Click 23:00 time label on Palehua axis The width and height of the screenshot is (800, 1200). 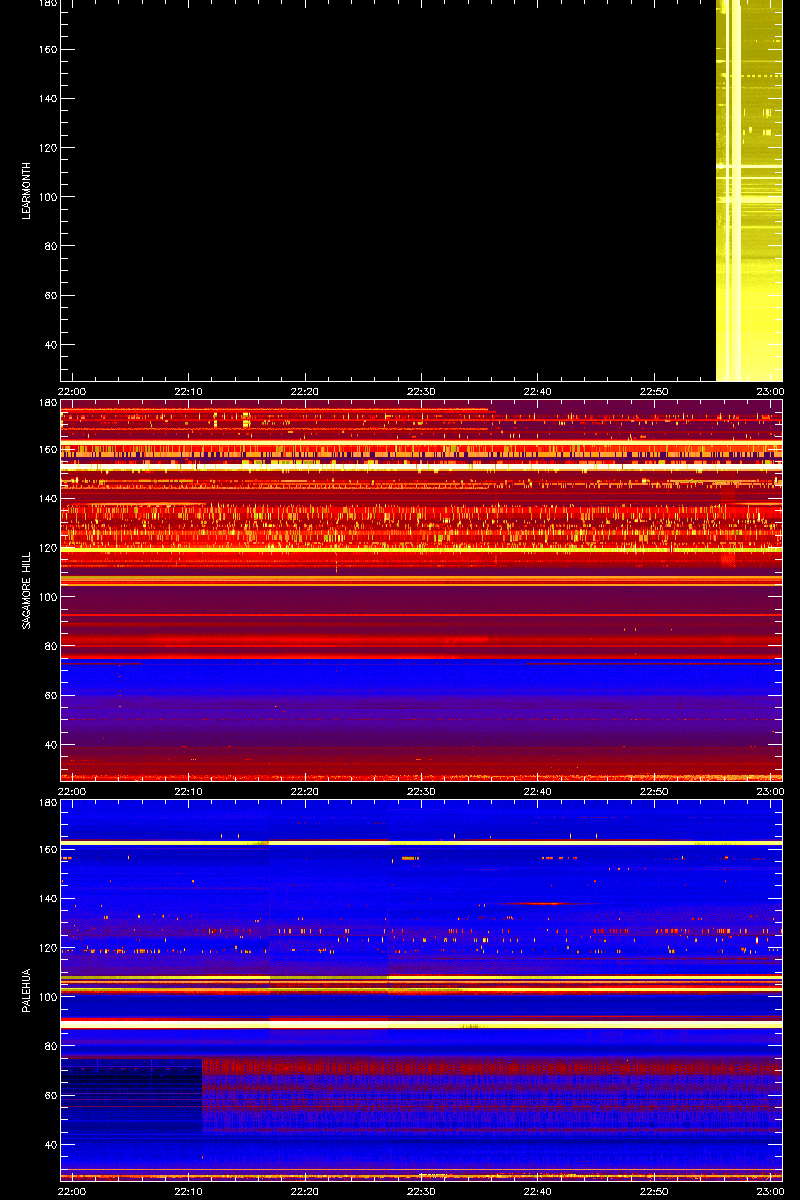(x=769, y=1191)
